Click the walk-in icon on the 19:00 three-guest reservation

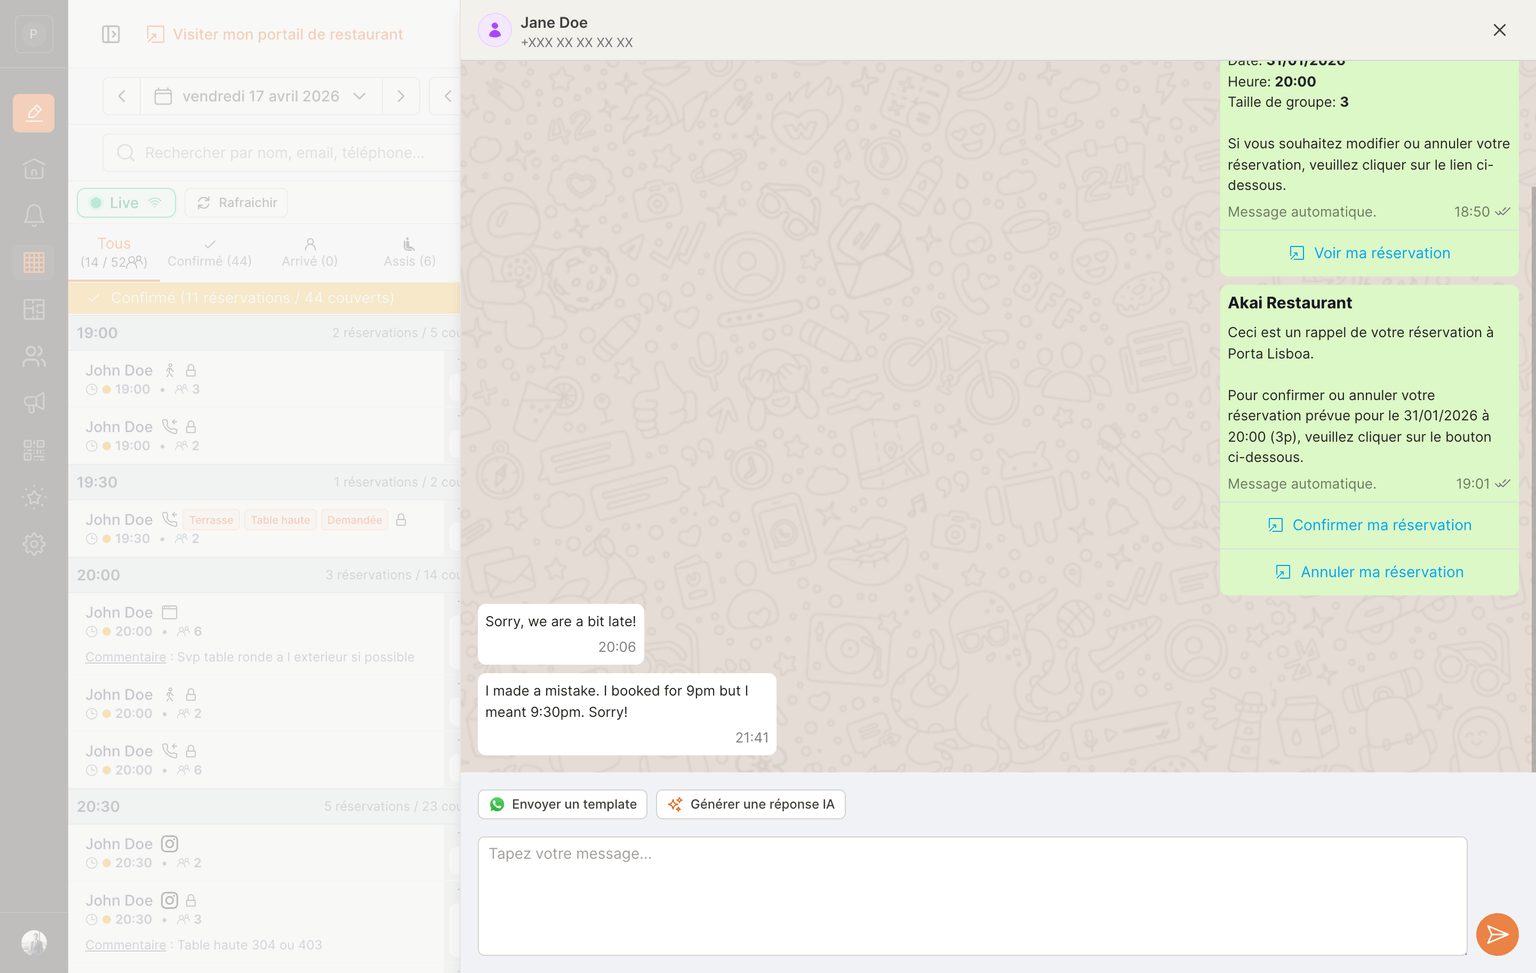170,370
